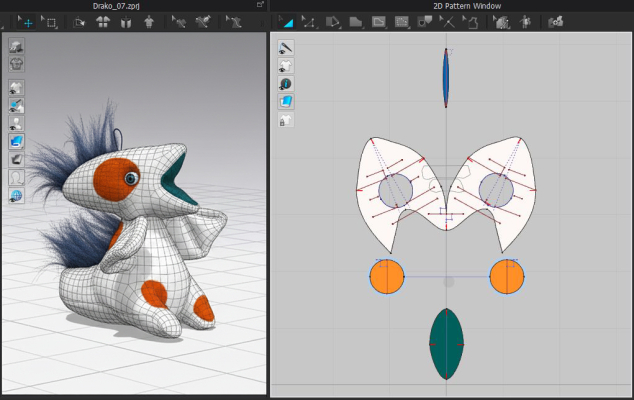Pick the solid pattern shape tool
The height and width of the screenshot is (400, 634).
tap(355, 22)
